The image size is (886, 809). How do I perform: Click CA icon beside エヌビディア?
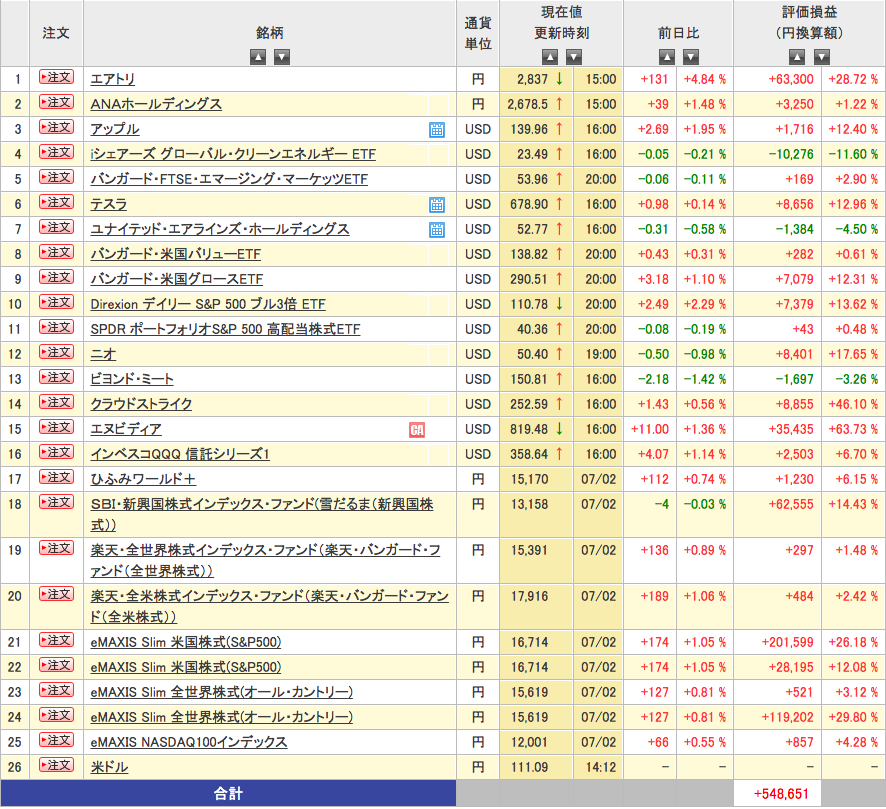417,430
